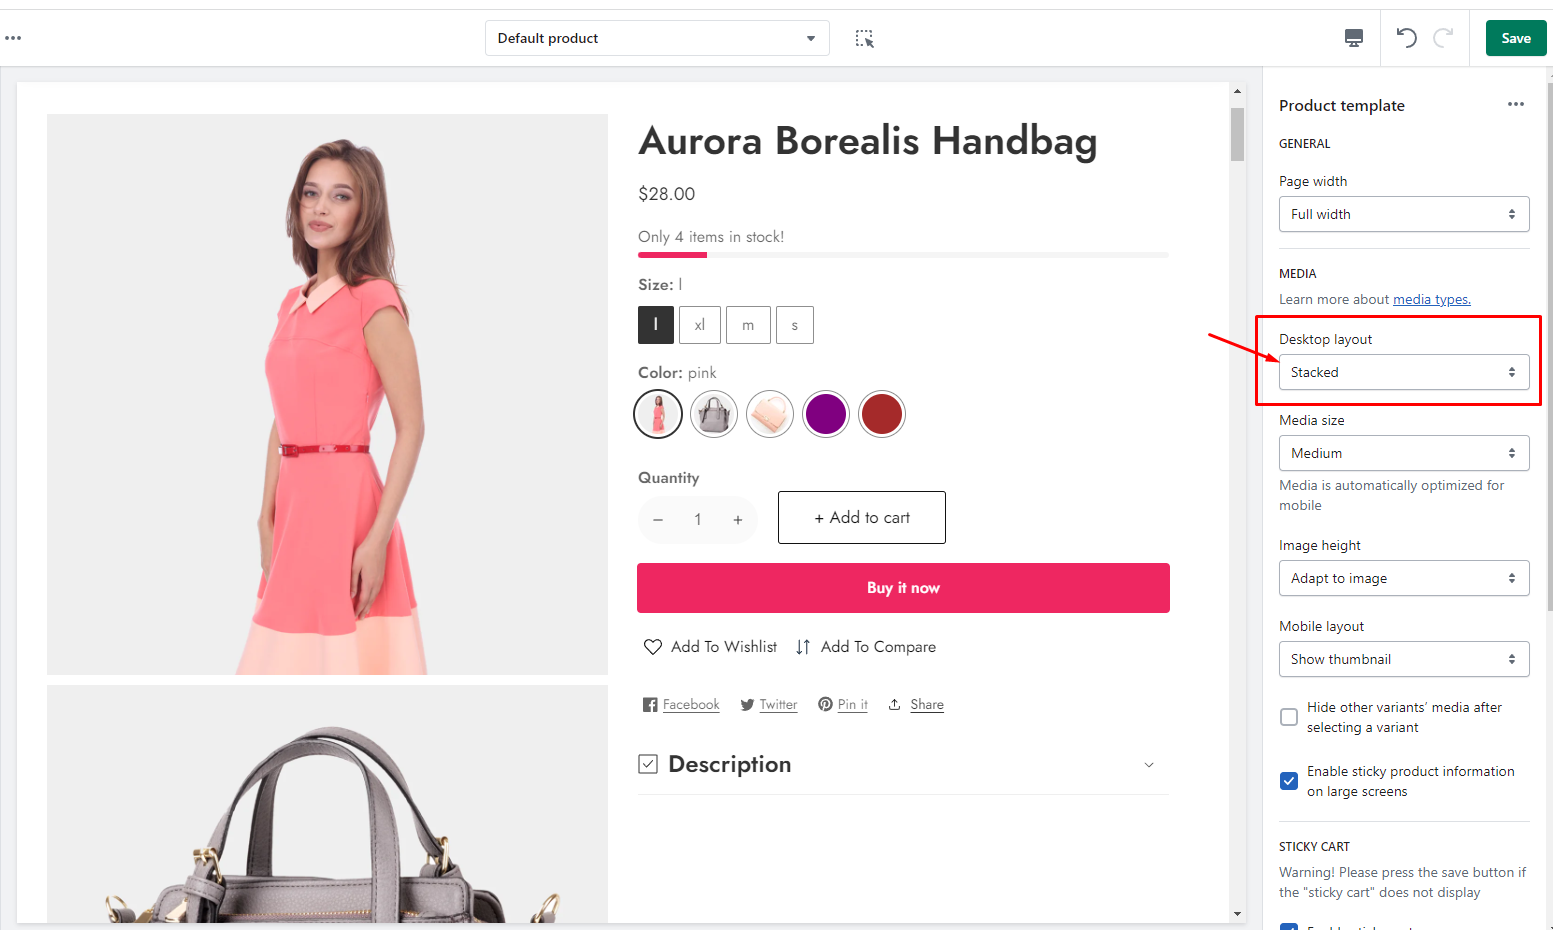Open the Media size dropdown
The height and width of the screenshot is (930, 1553).
1403,453
